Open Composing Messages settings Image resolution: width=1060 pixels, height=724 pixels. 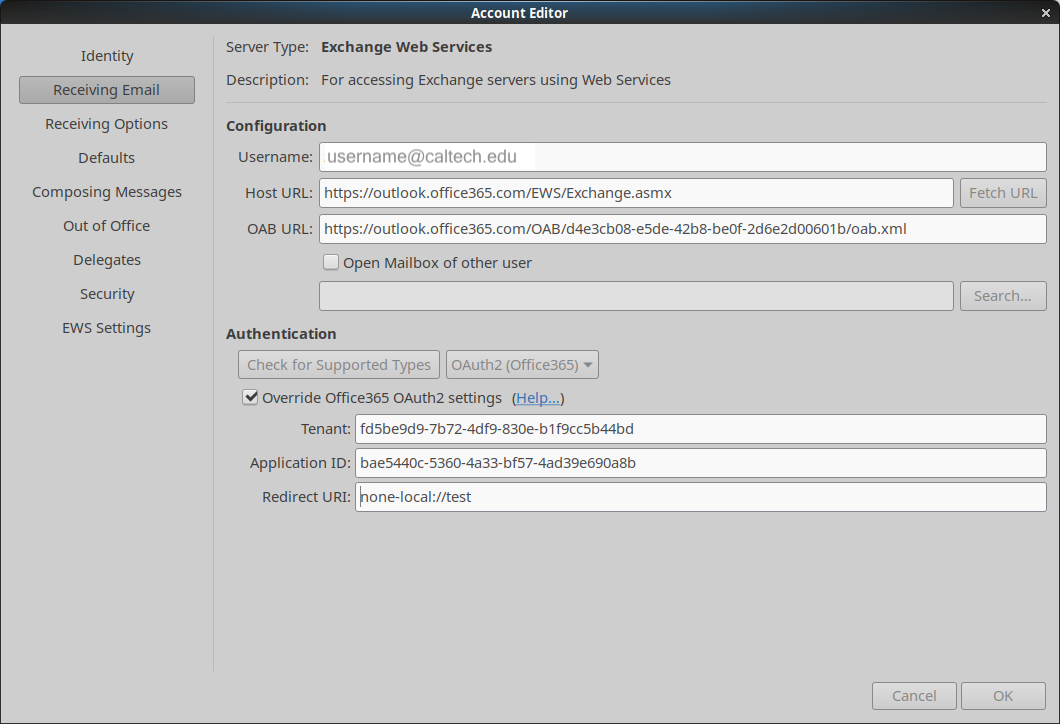pyautogui.click(x=107, y=192)
